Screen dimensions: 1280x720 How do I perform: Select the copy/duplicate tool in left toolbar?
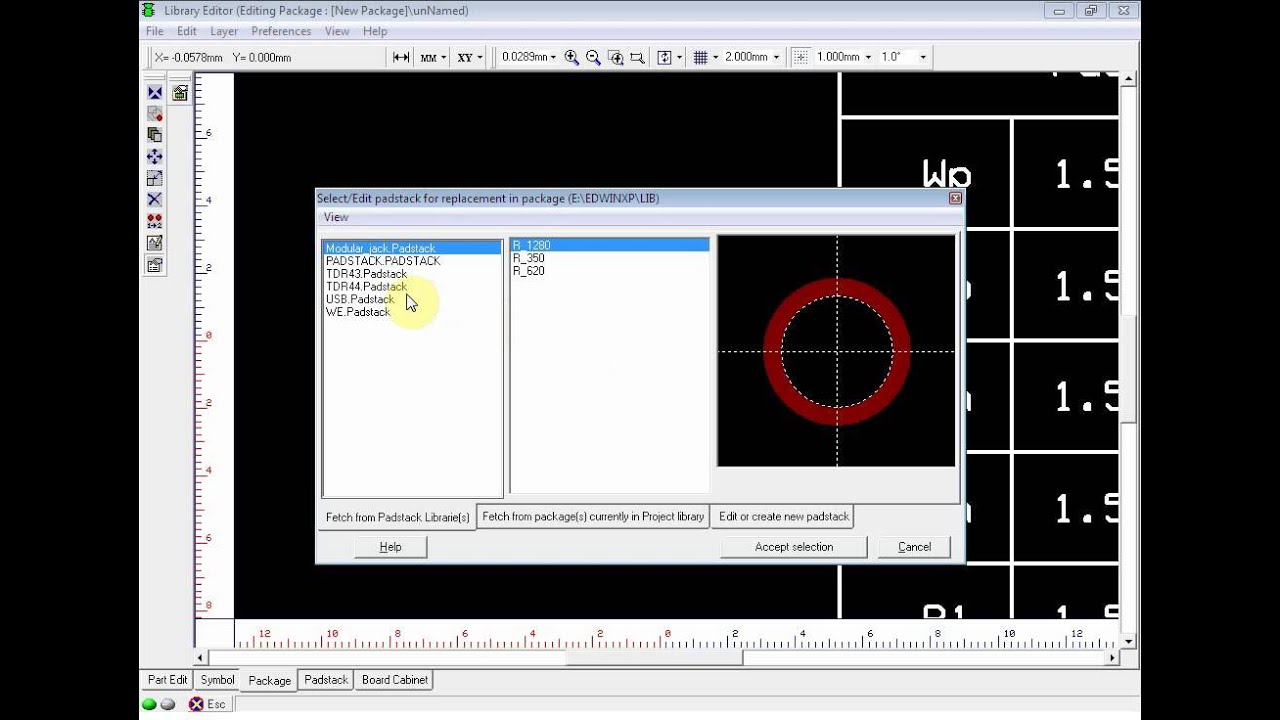(154, 135)
